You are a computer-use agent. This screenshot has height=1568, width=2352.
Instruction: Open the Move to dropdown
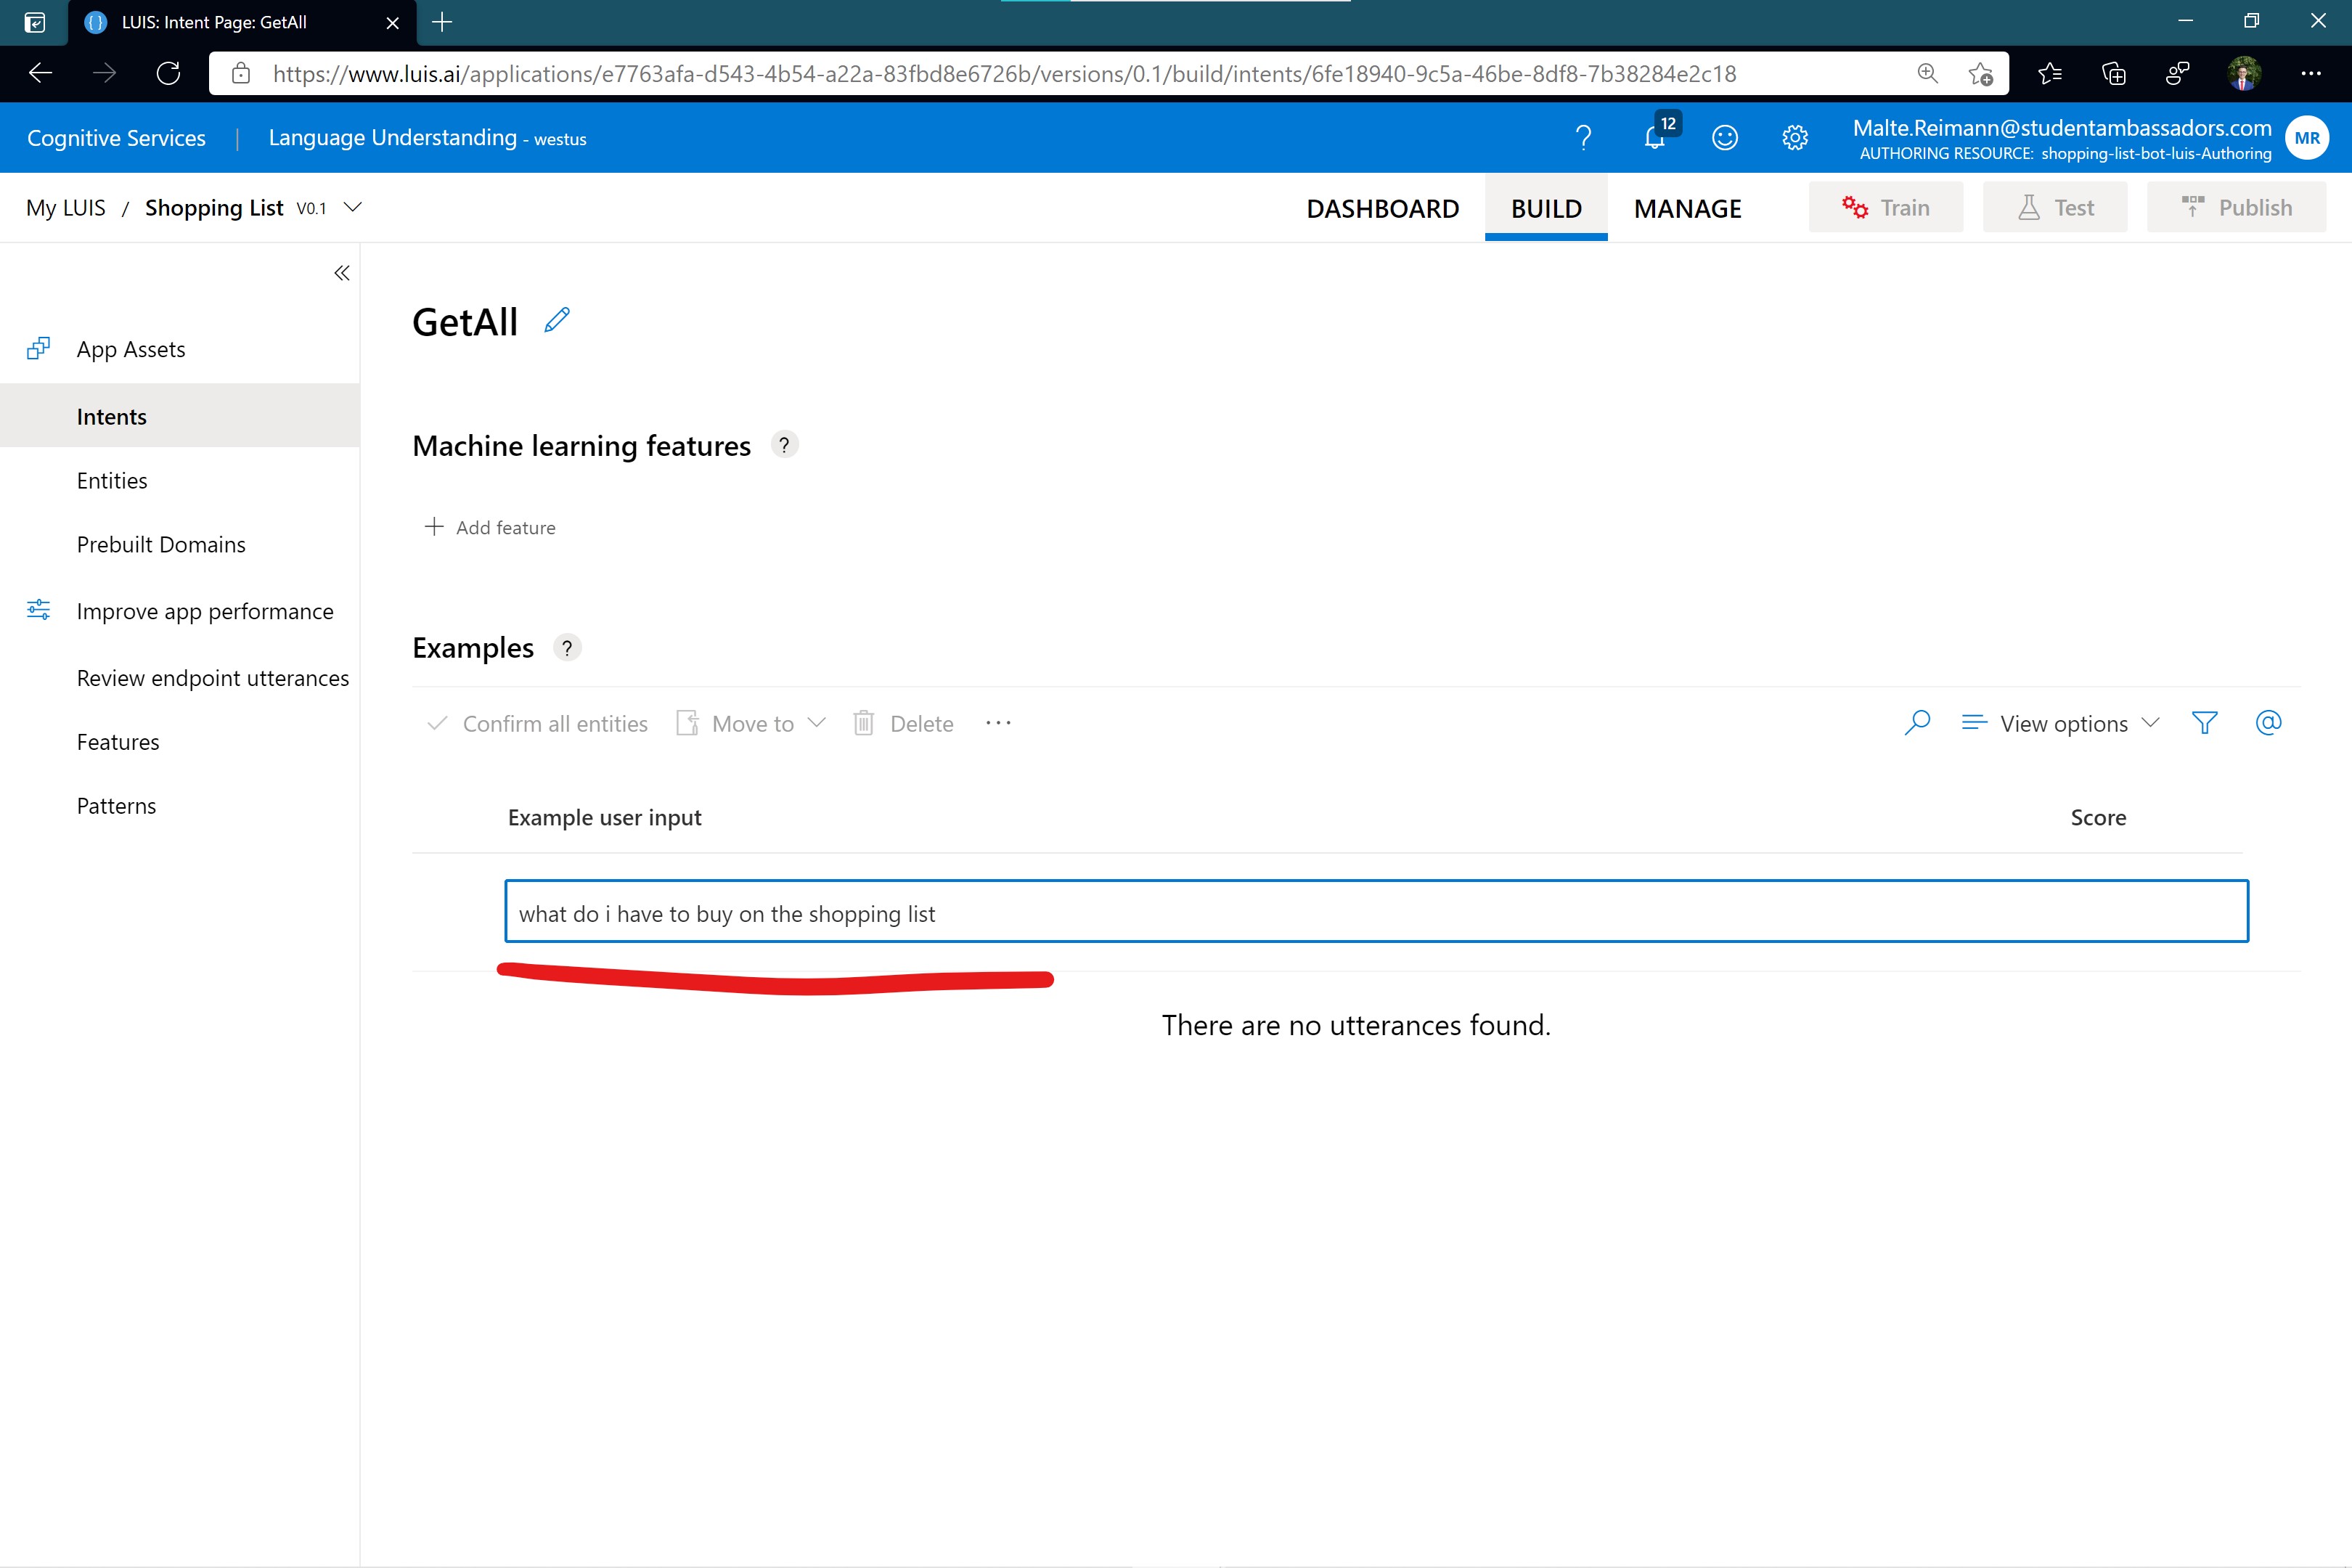pos(752,723)
